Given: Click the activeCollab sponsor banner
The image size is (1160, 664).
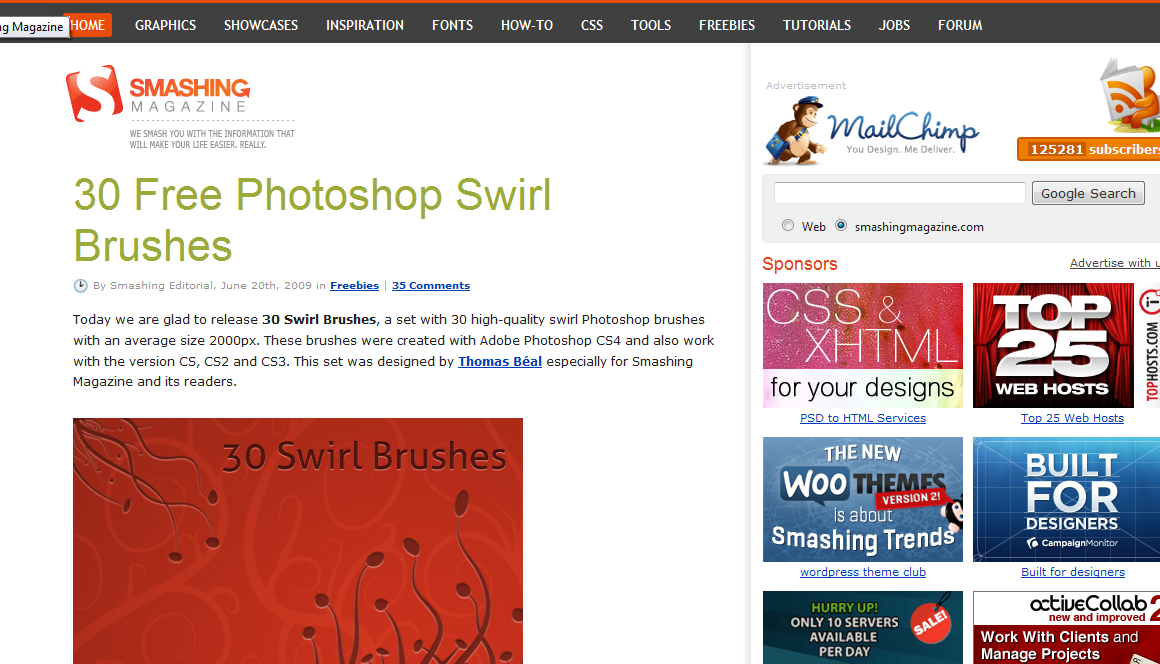Looking at the screenshot, I should click(1066, 628).
